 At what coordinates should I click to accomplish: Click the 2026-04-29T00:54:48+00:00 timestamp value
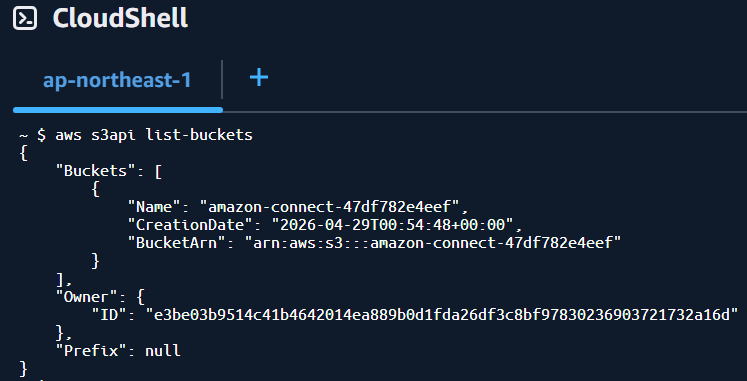(394, 225)
